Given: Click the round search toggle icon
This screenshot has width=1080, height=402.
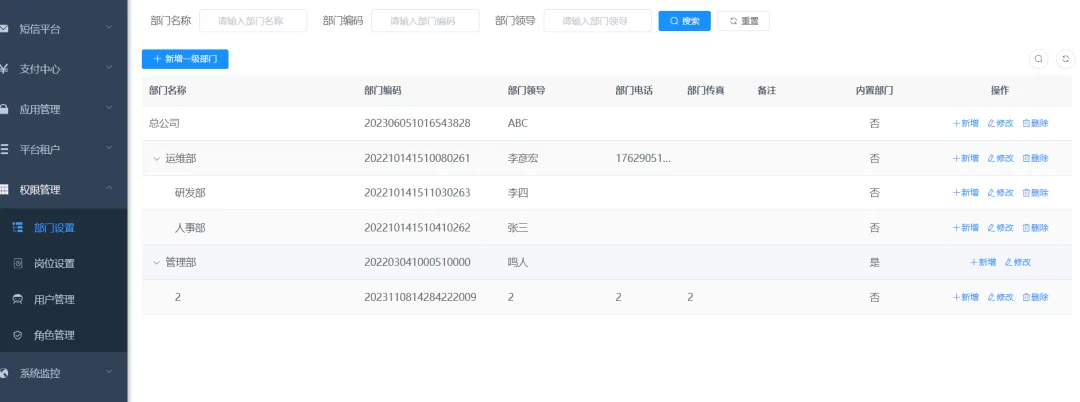Looking at the screenshot, I should click(x=1039, y=59).
